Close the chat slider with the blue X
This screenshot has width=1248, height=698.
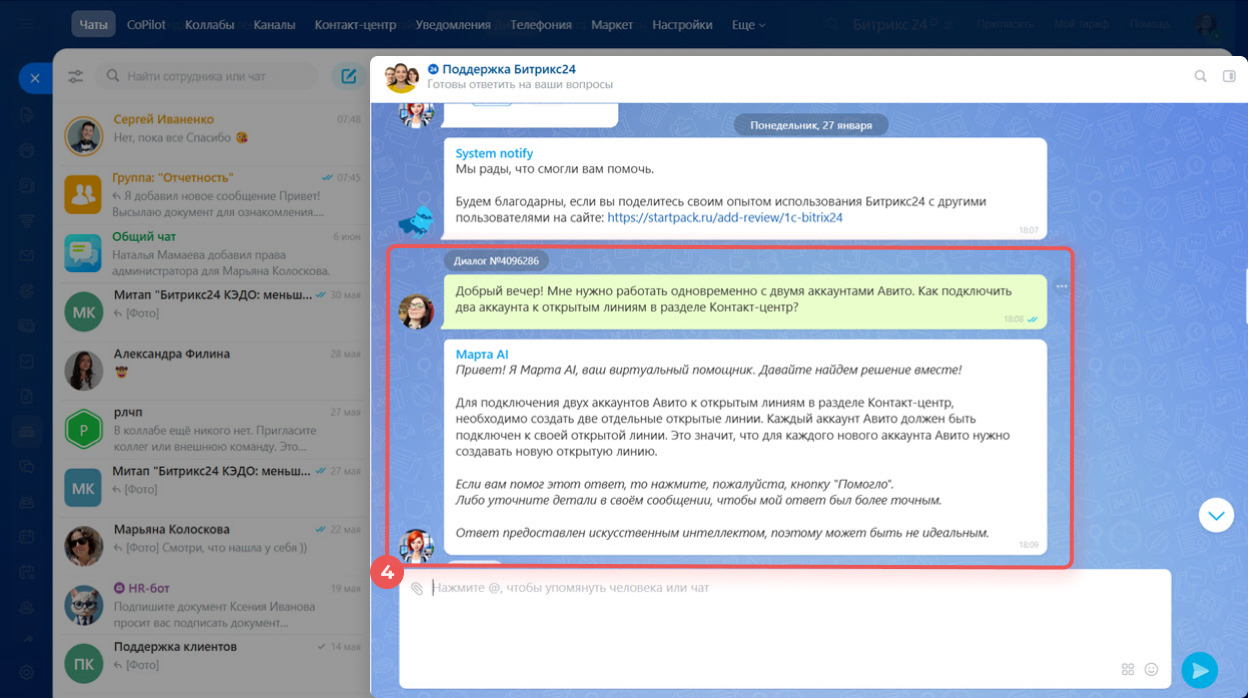[35, 78]
